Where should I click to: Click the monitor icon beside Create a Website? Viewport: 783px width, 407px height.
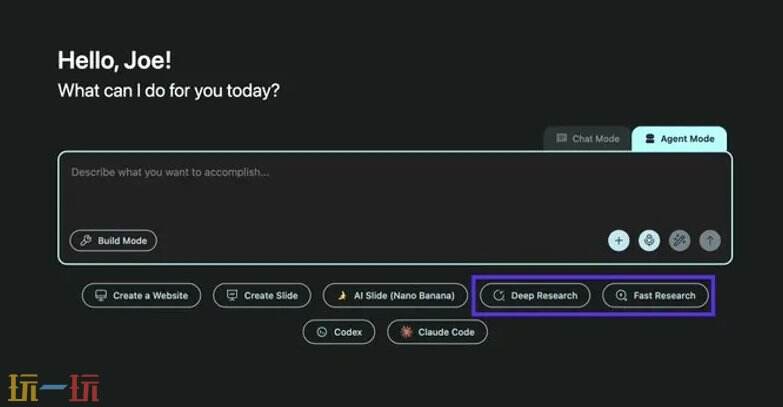[100, 296]
